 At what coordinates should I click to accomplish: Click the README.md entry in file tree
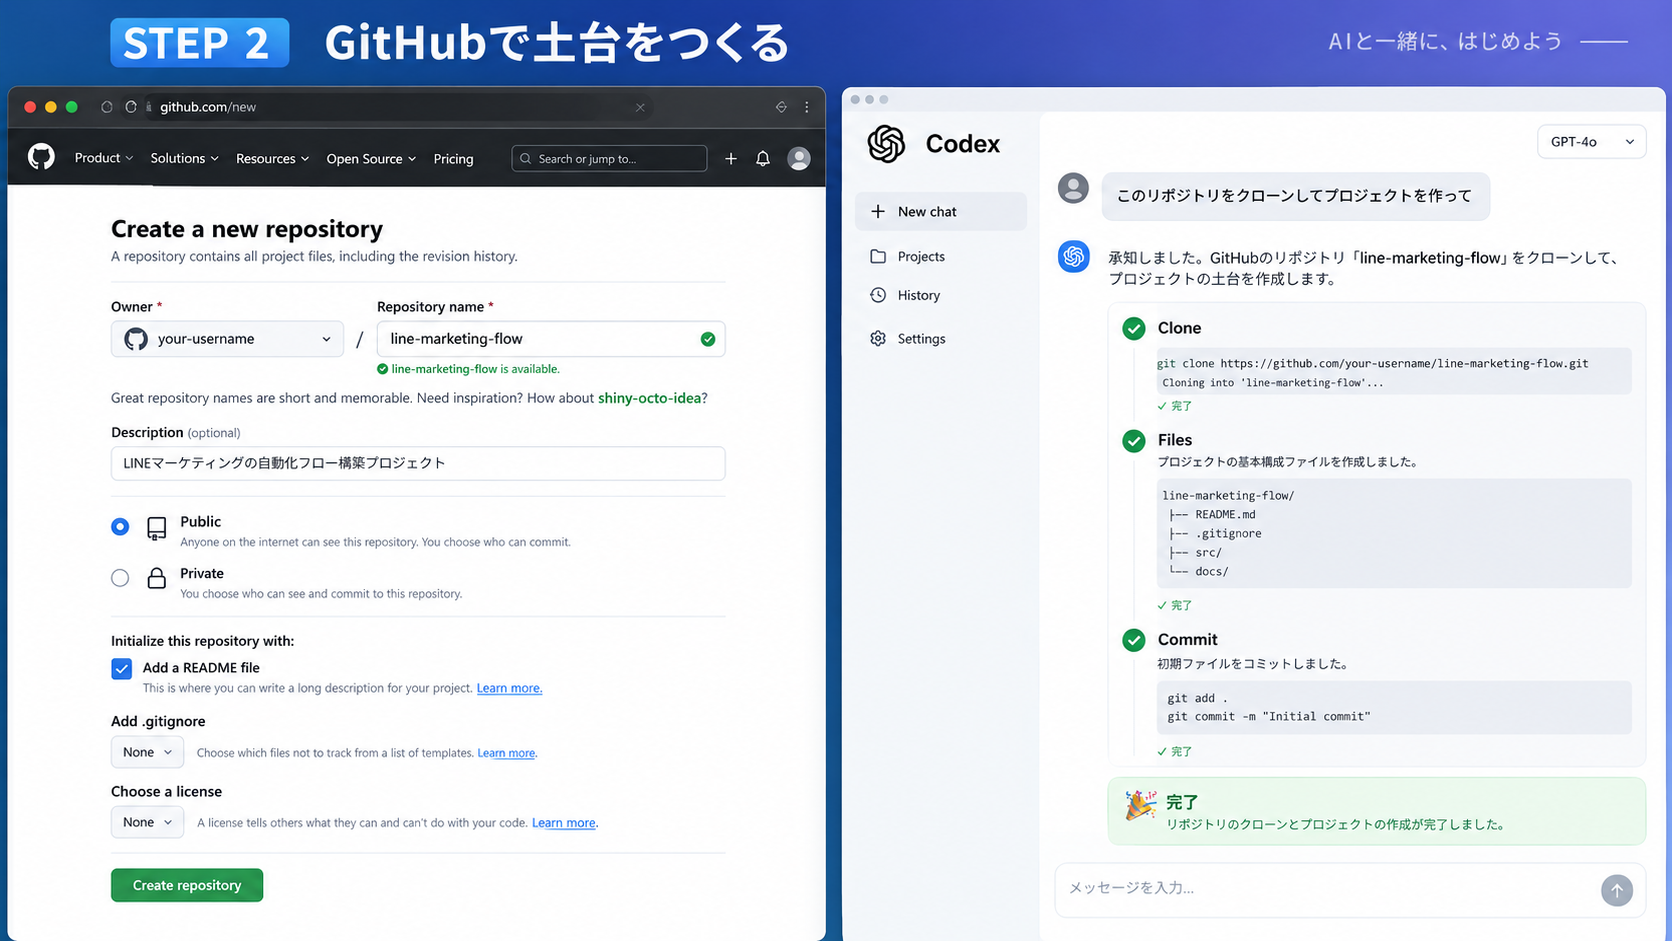click(x=1225, y=514)
